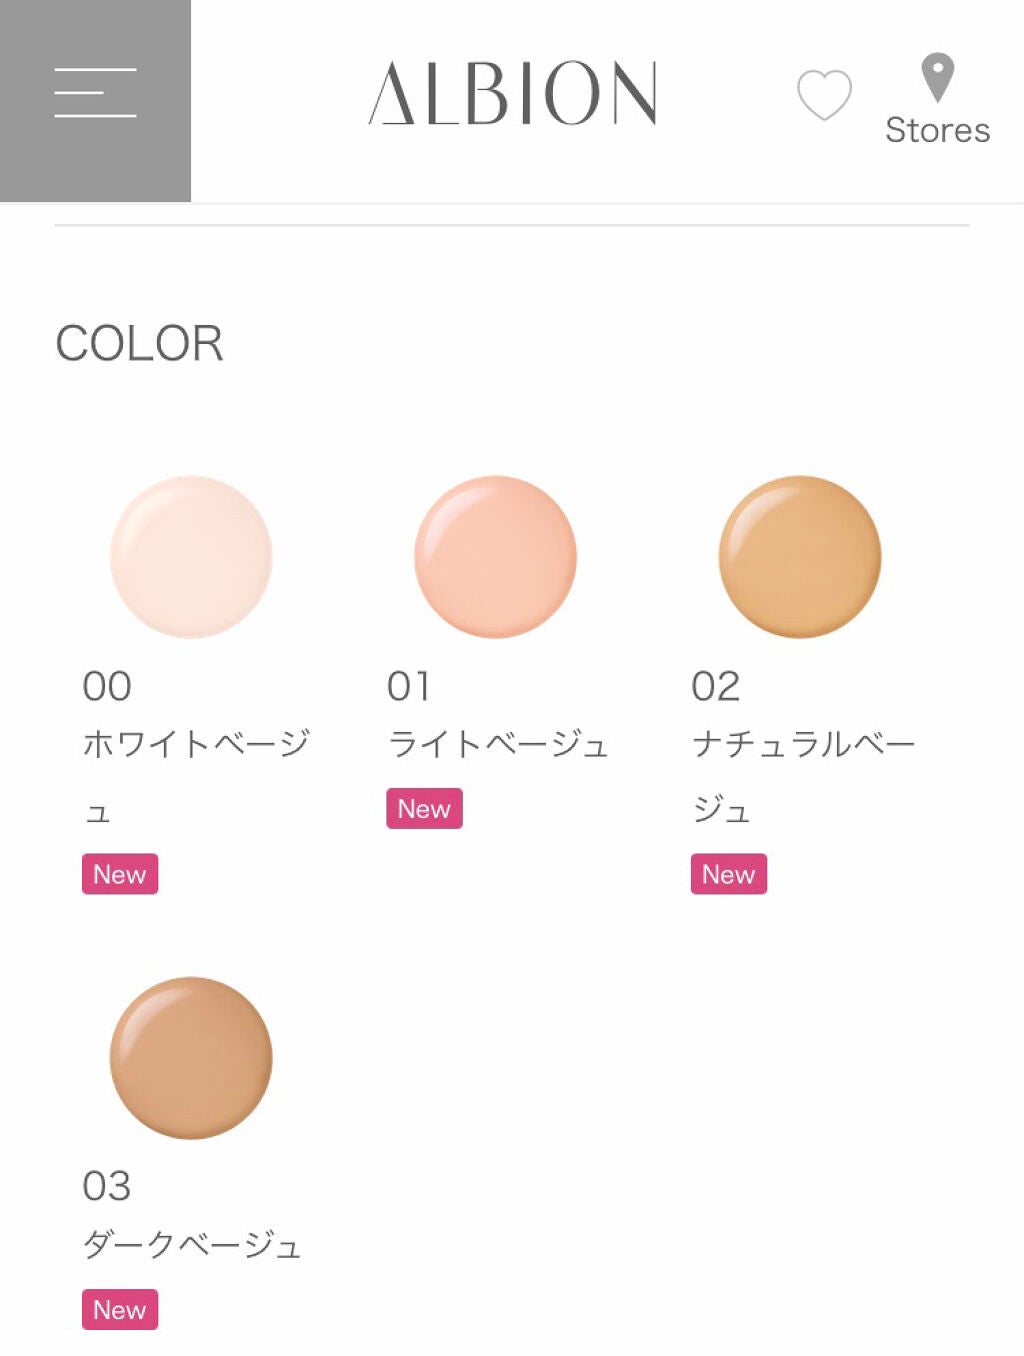This screenshot has height=1356, width=1024.
Task: Select the 02 natural beige swatch
Action: 800,557
